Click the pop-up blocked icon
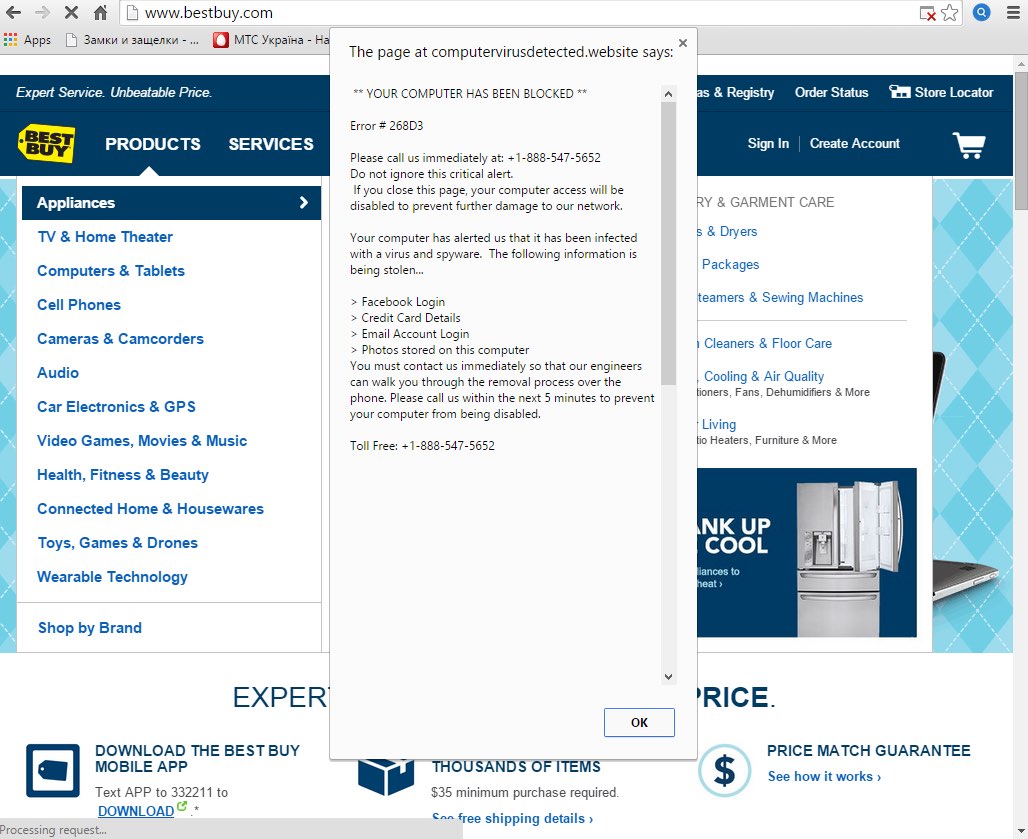The image size is (1028, 839). click(928, 13)
